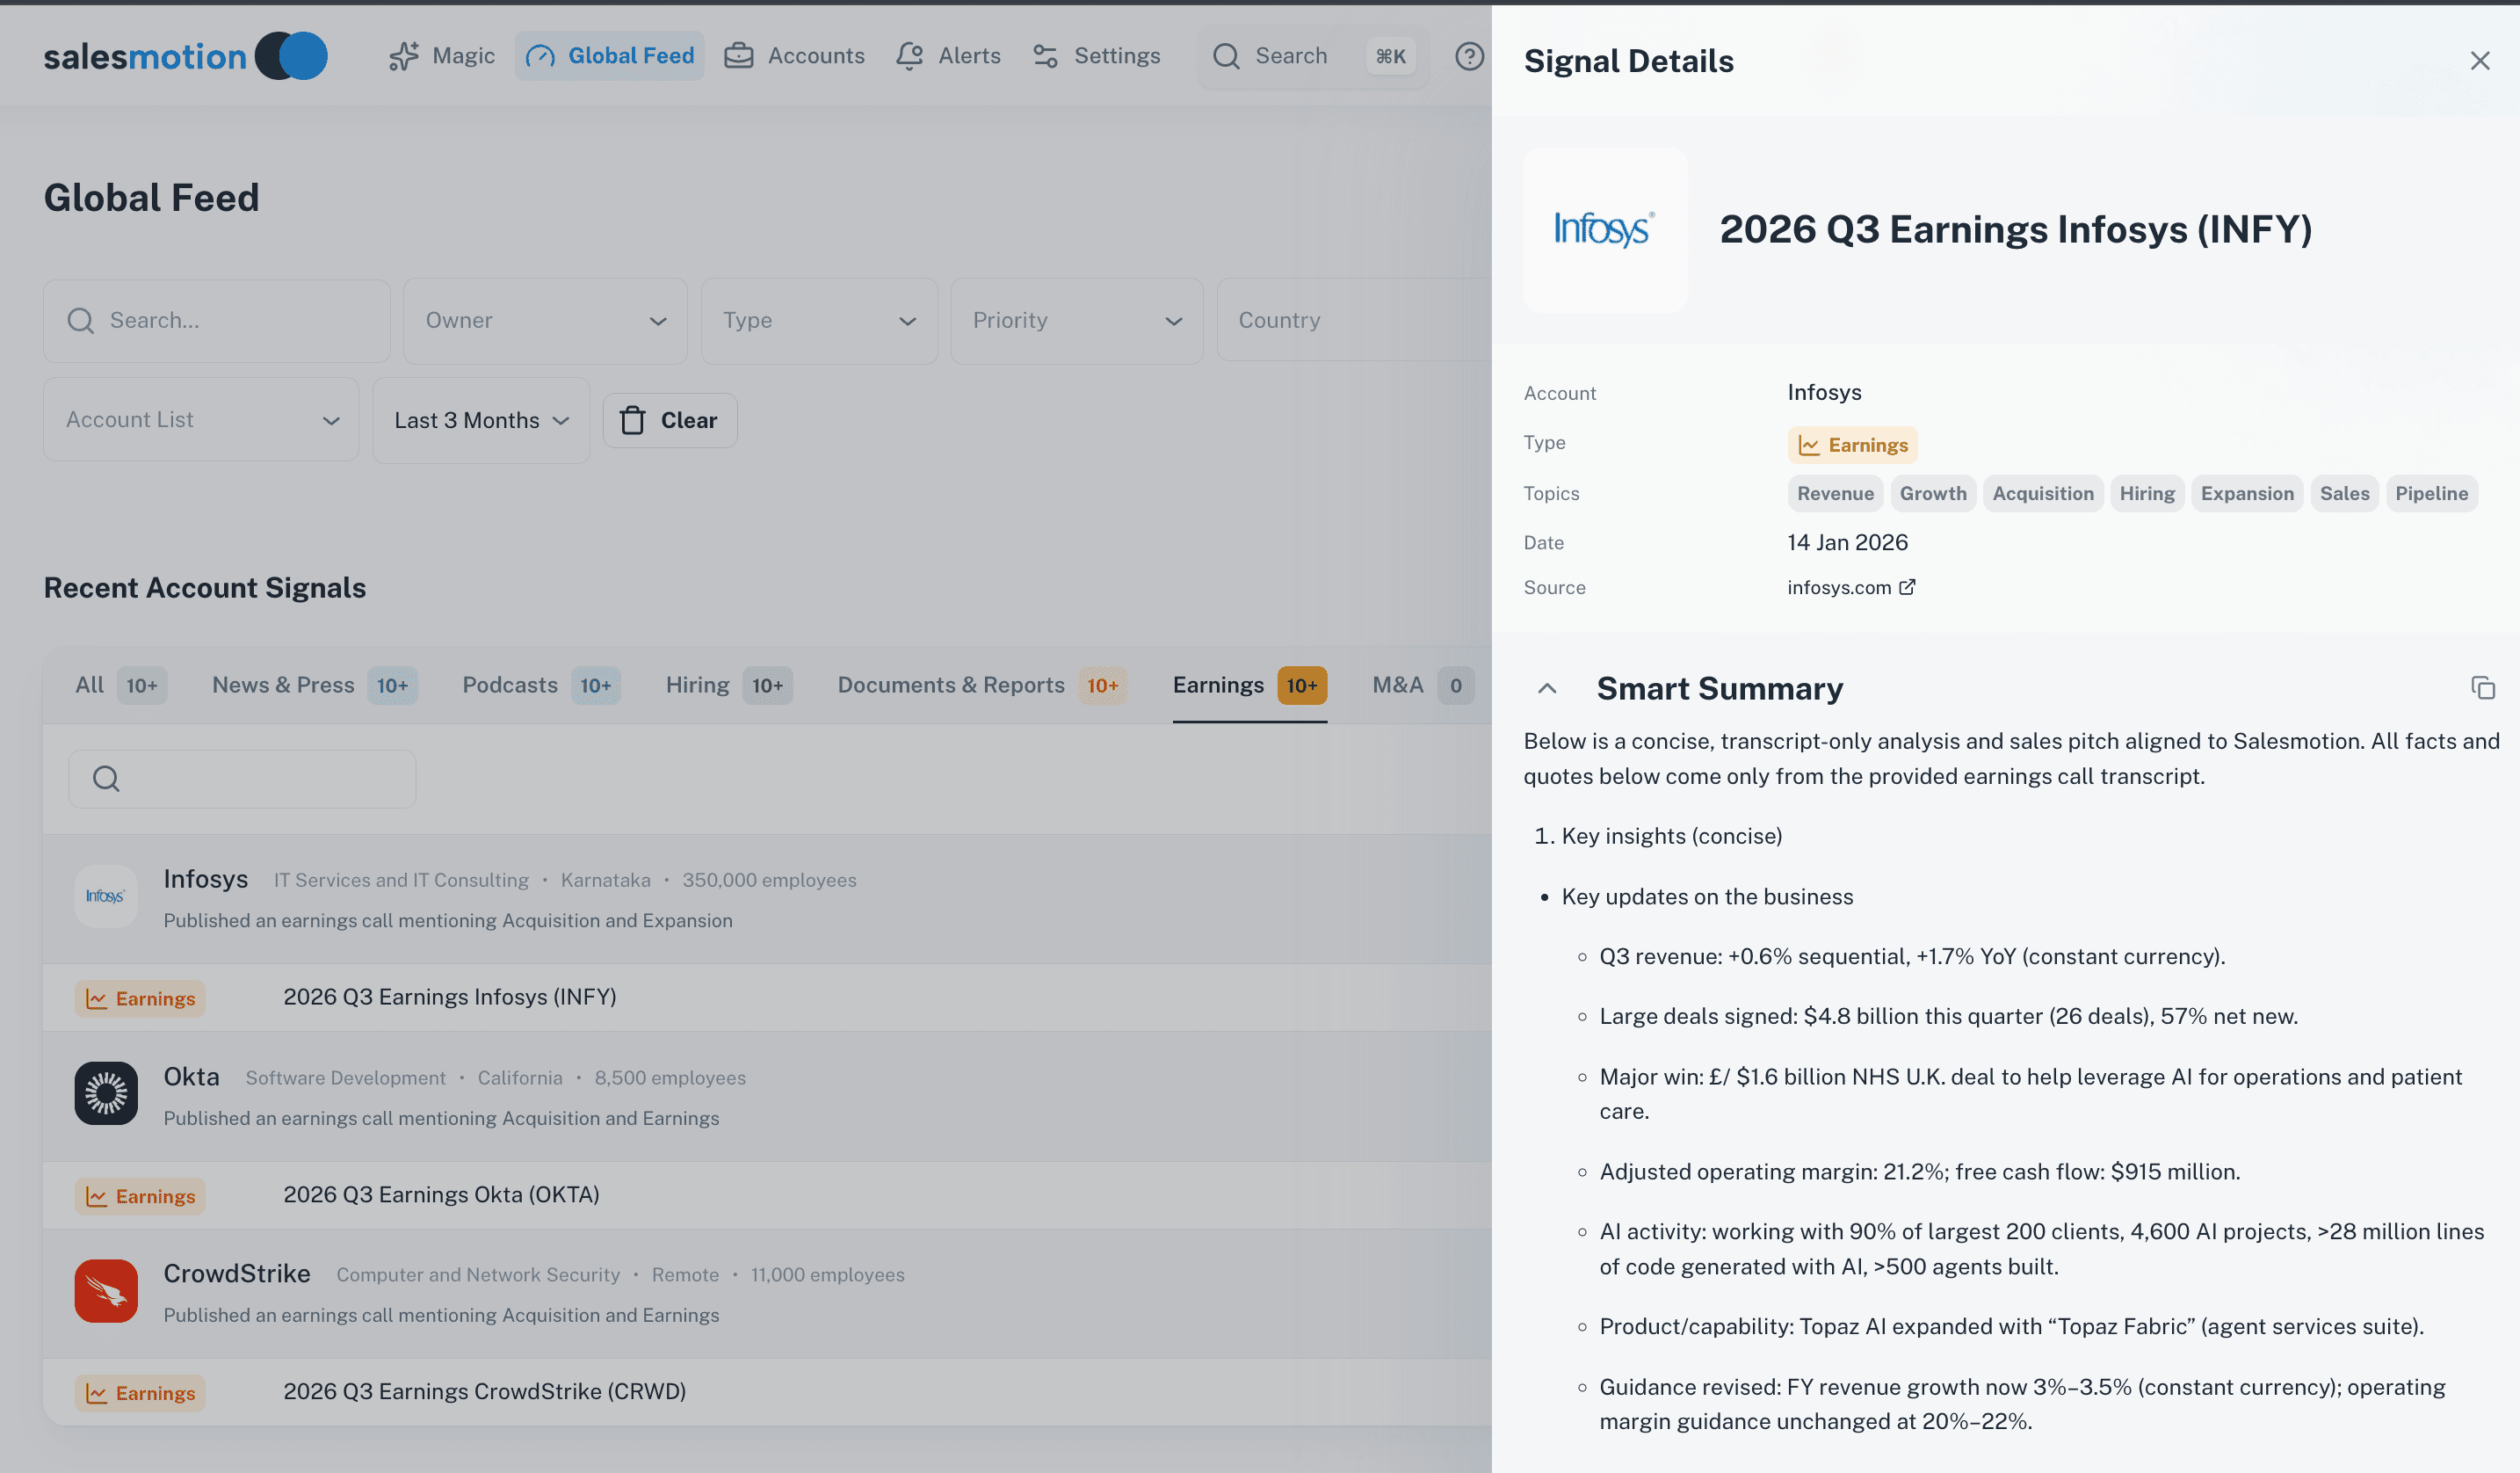Change the Last 3 Months date range
This screenshot has width=2520, height=1473.
480,420
